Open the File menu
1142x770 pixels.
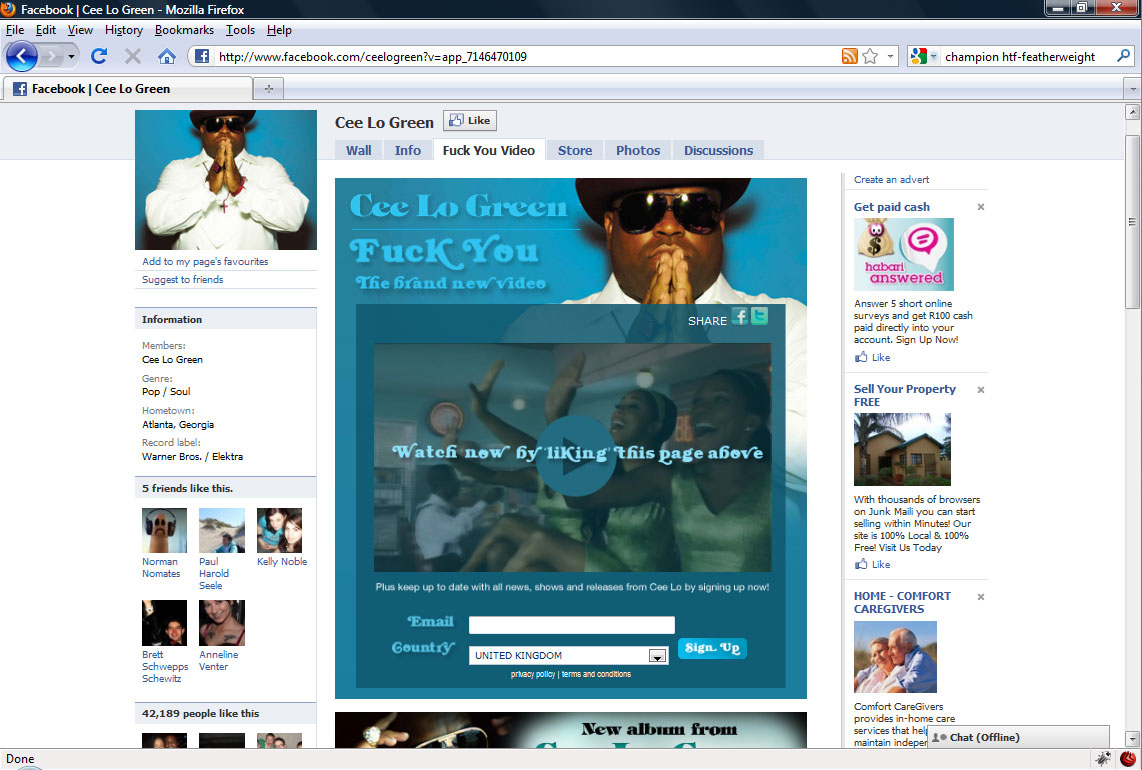(x=15, y=30)
